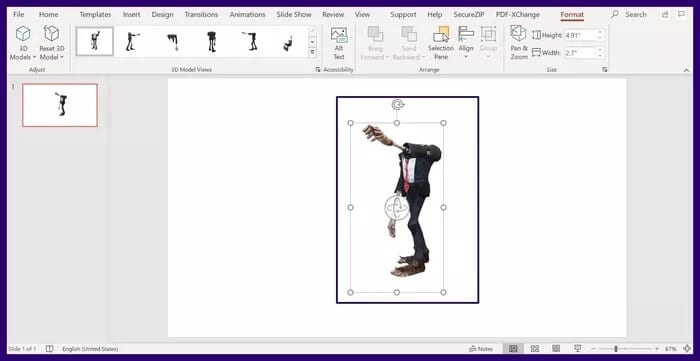This screenshot has width=700, height=361.
Task: Open zoom dialog via 67% level
Action: (671, 349)
